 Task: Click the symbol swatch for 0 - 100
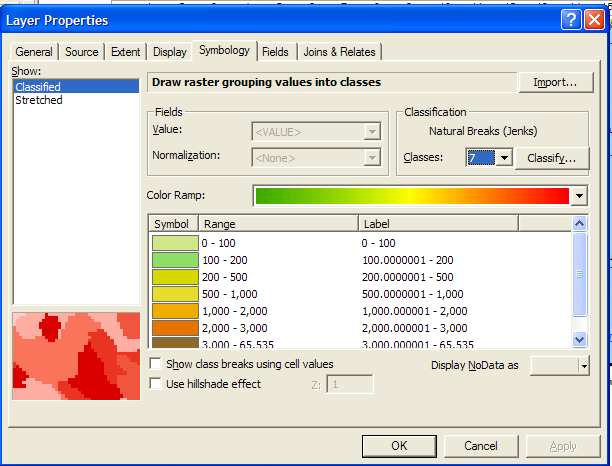(175, 243)
